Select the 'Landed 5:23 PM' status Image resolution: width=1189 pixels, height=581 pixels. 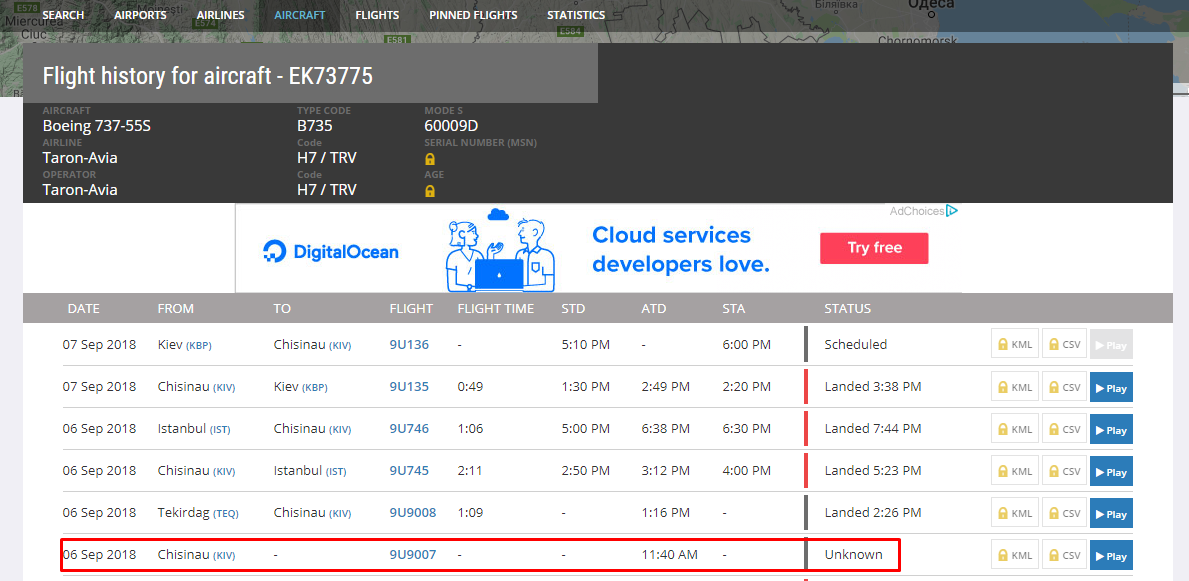click(873, 471)
